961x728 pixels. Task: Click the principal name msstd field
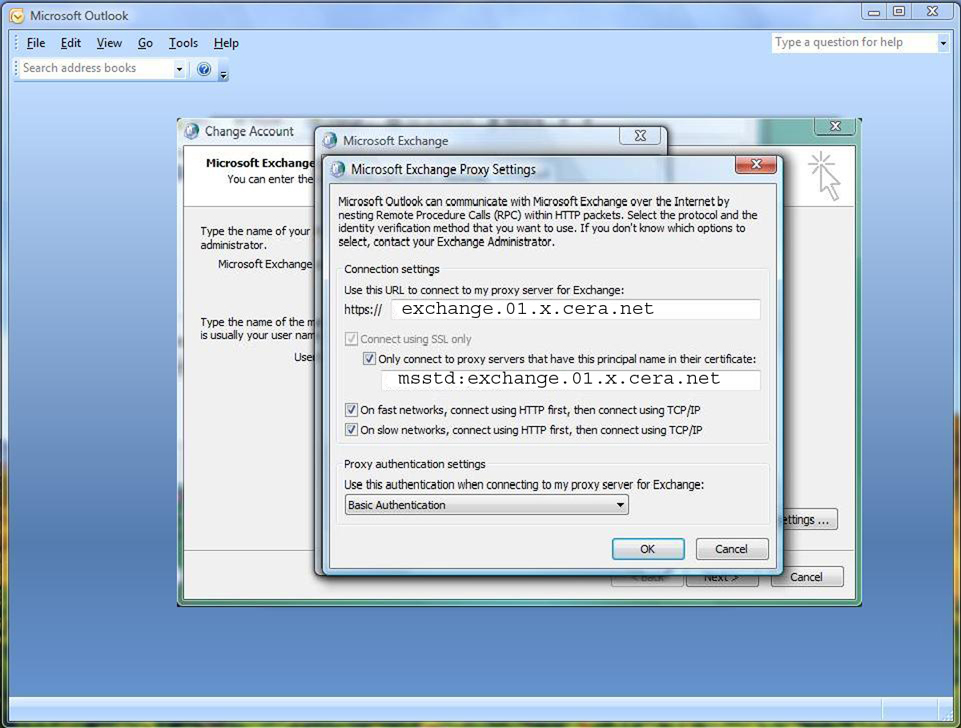click(571, 379)
